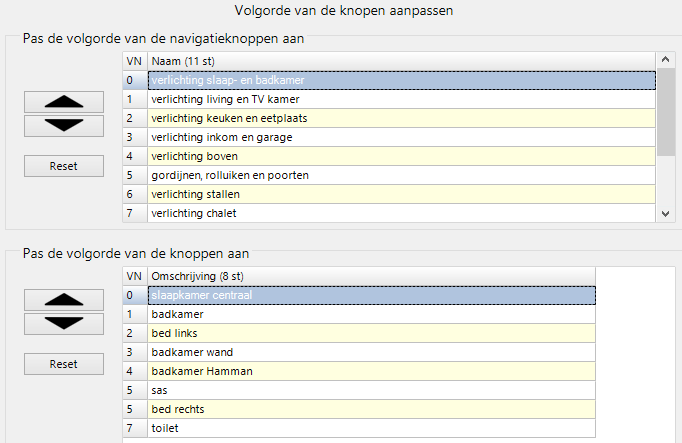Click scrollbar down arrow in navigation list
Viewport: 682px width, 443px height.
click(x=665, y=213)
